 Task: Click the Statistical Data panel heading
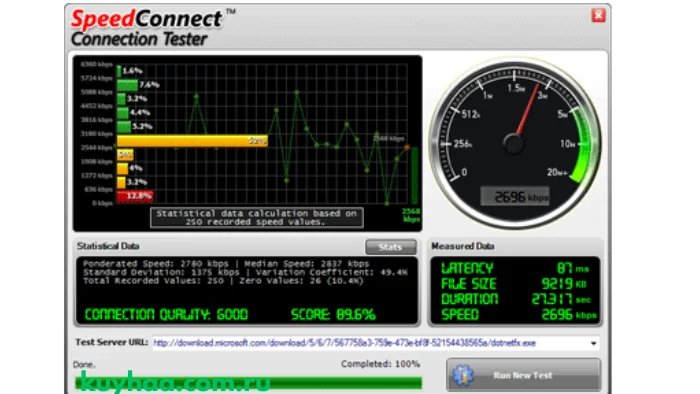108,246
